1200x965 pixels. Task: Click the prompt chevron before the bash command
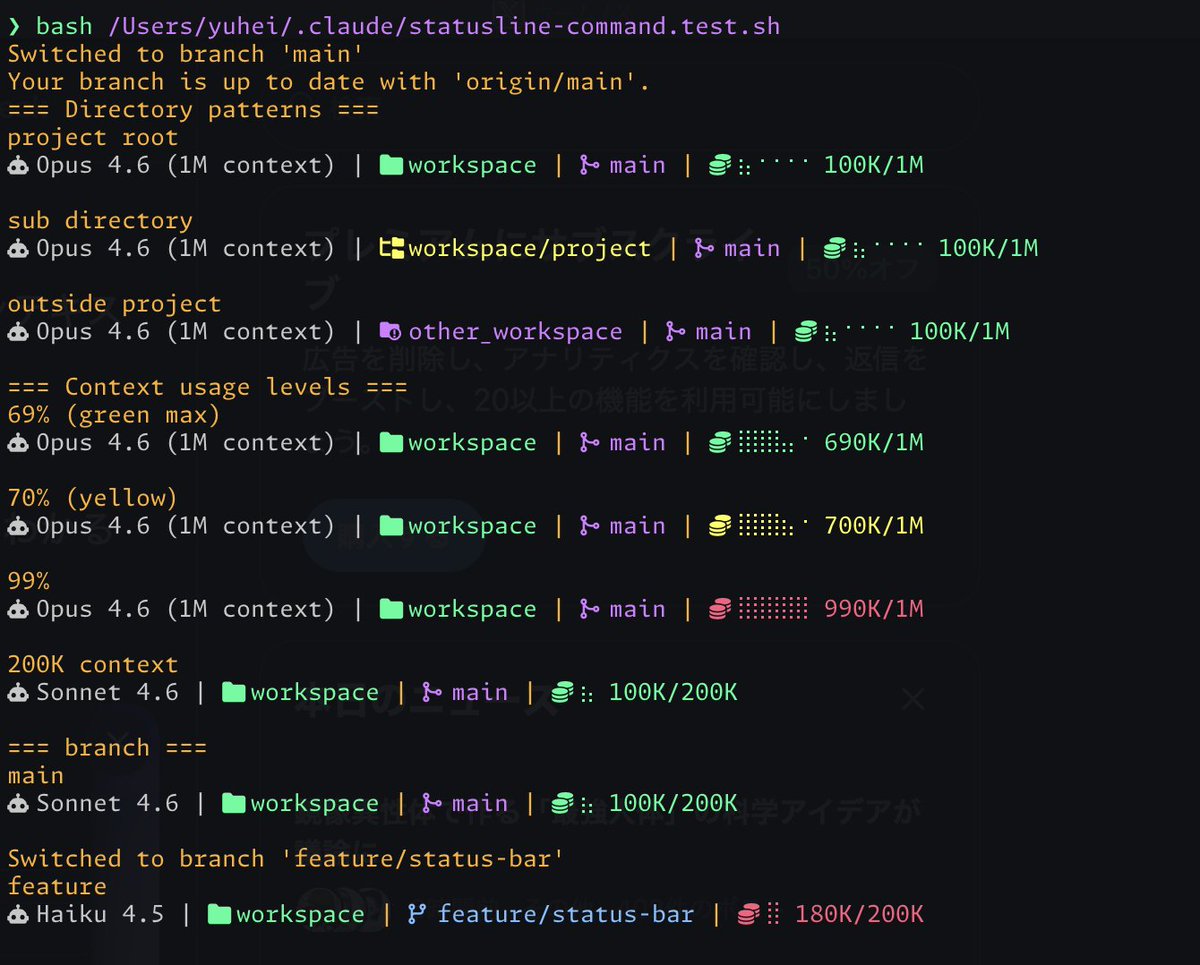click(x=14, y=27)
